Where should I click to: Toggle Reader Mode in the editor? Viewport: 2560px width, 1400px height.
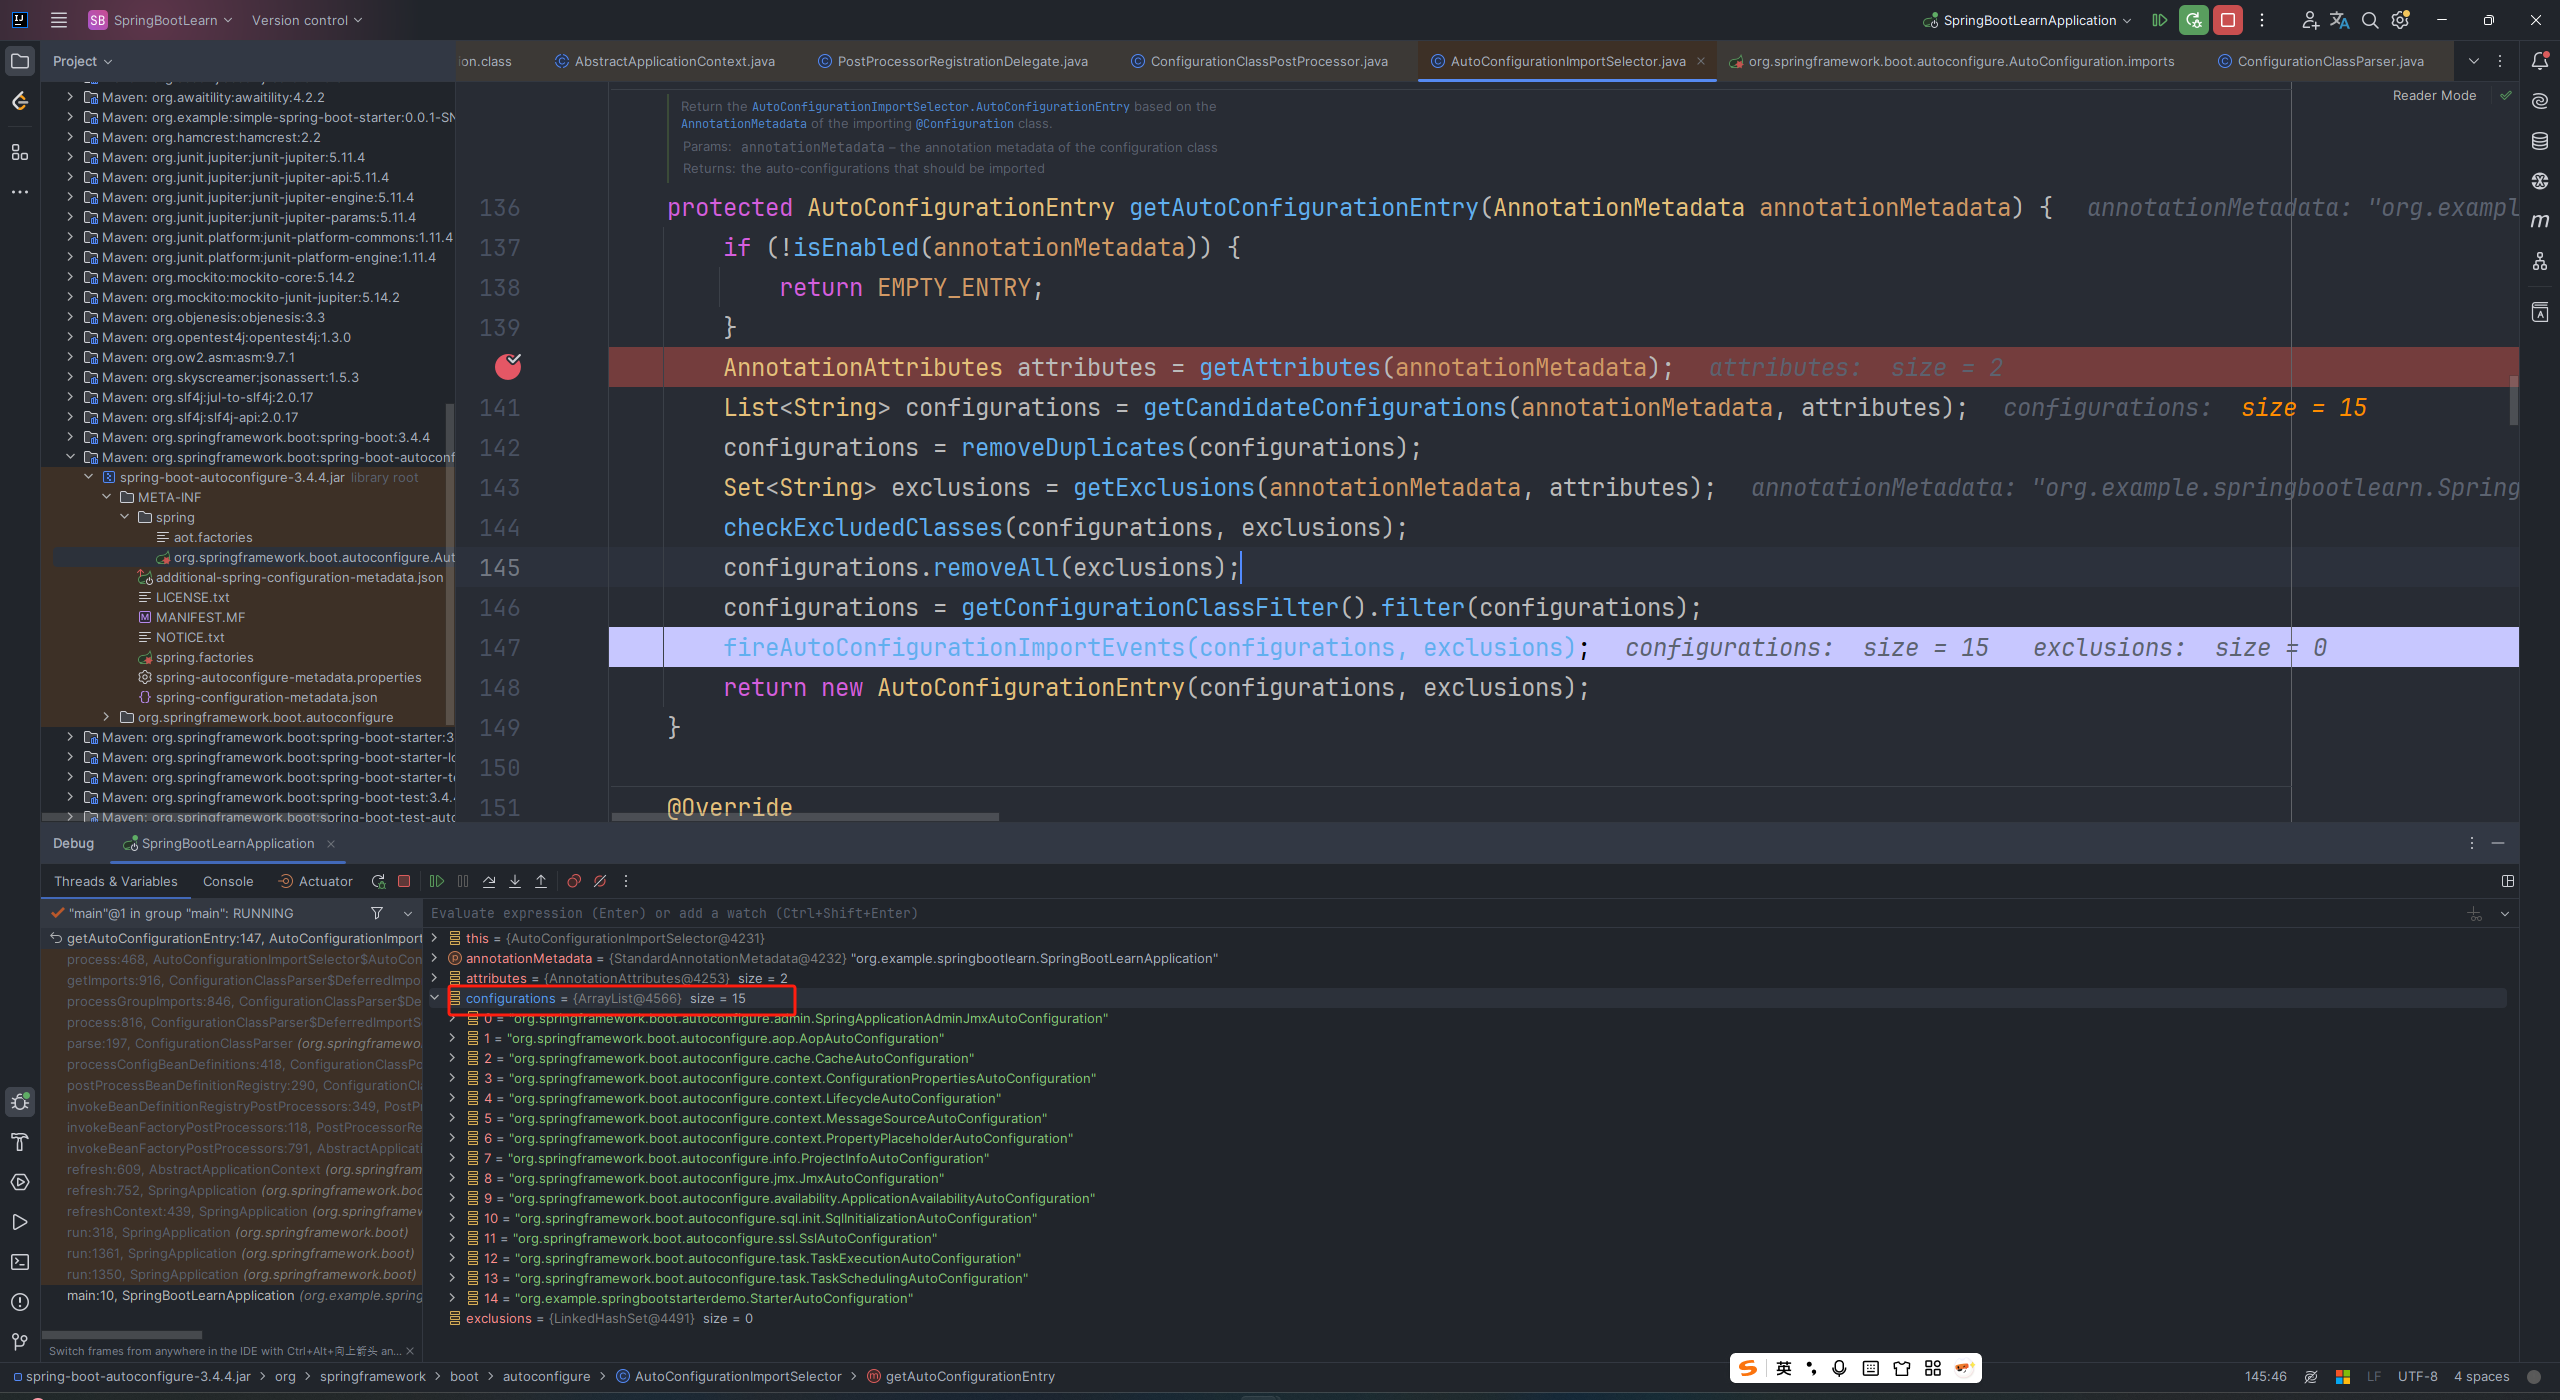coord(2434,96)
